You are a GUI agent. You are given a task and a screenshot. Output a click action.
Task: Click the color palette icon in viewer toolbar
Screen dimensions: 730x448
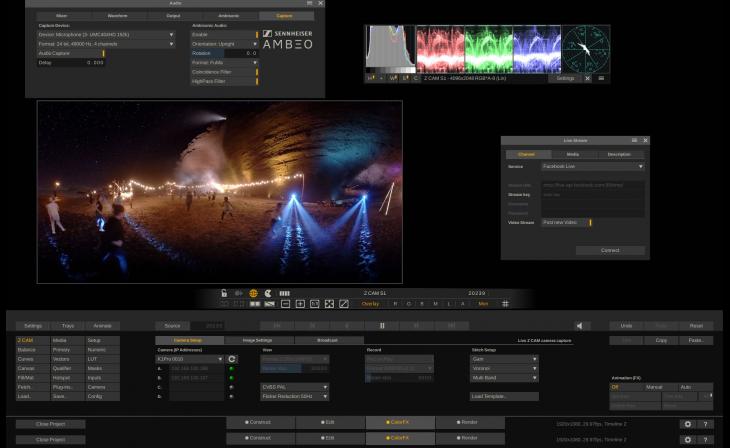(268, 293)
